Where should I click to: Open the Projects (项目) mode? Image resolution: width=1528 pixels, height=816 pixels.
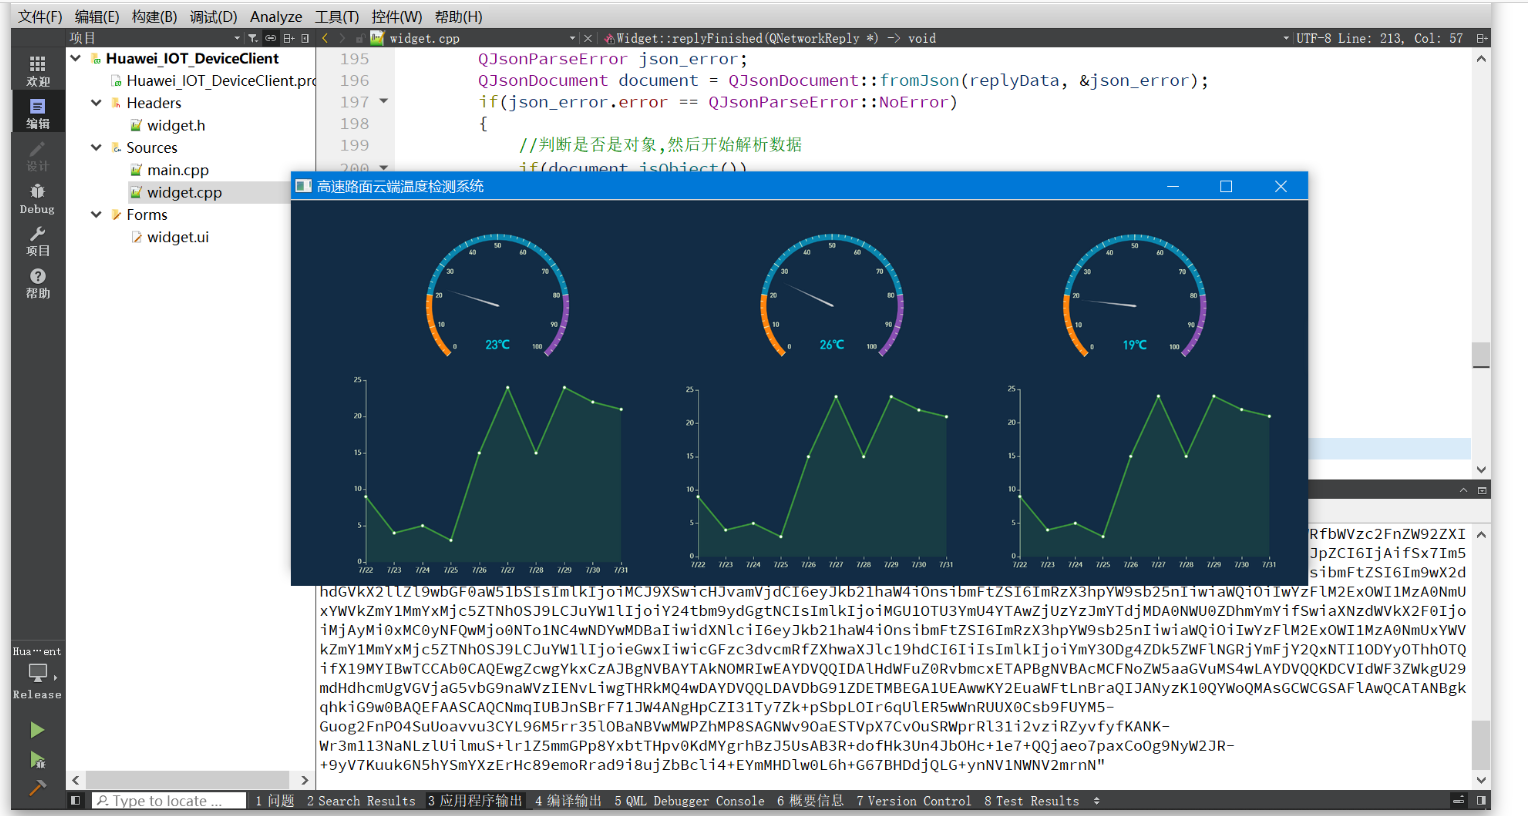tap(38, 240)
